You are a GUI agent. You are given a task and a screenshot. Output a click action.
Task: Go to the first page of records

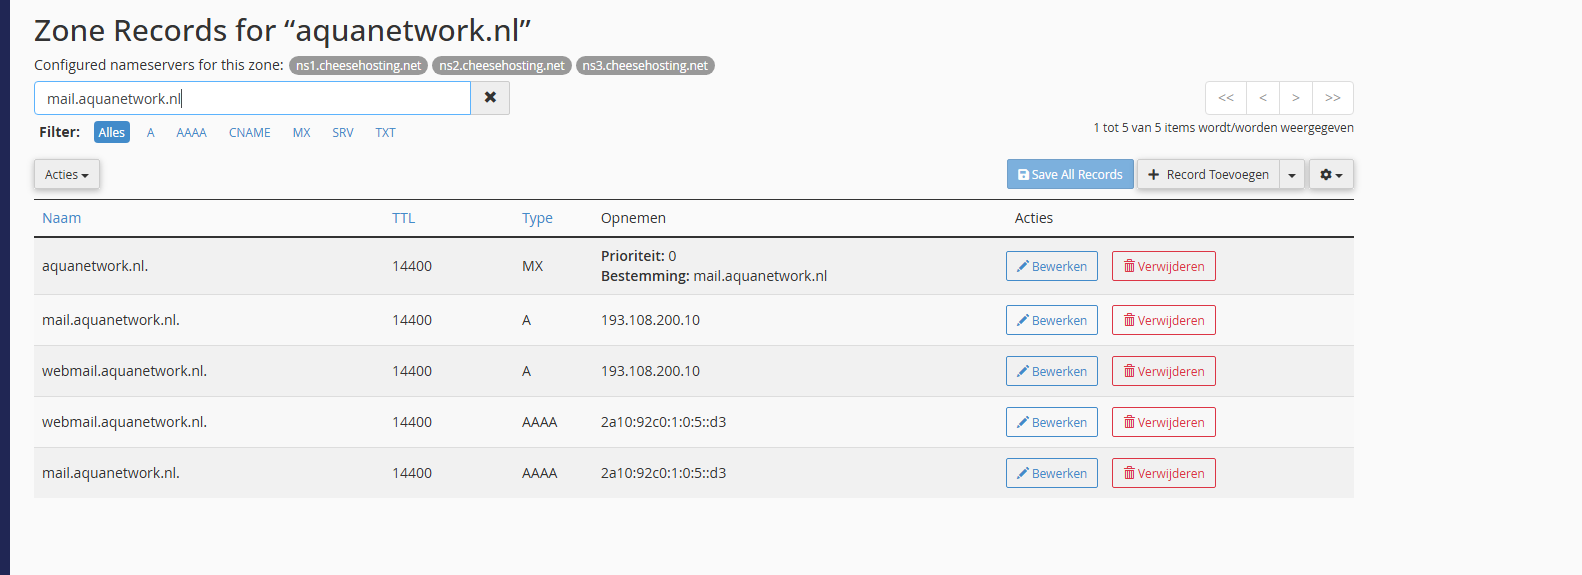click(1226, 98)
